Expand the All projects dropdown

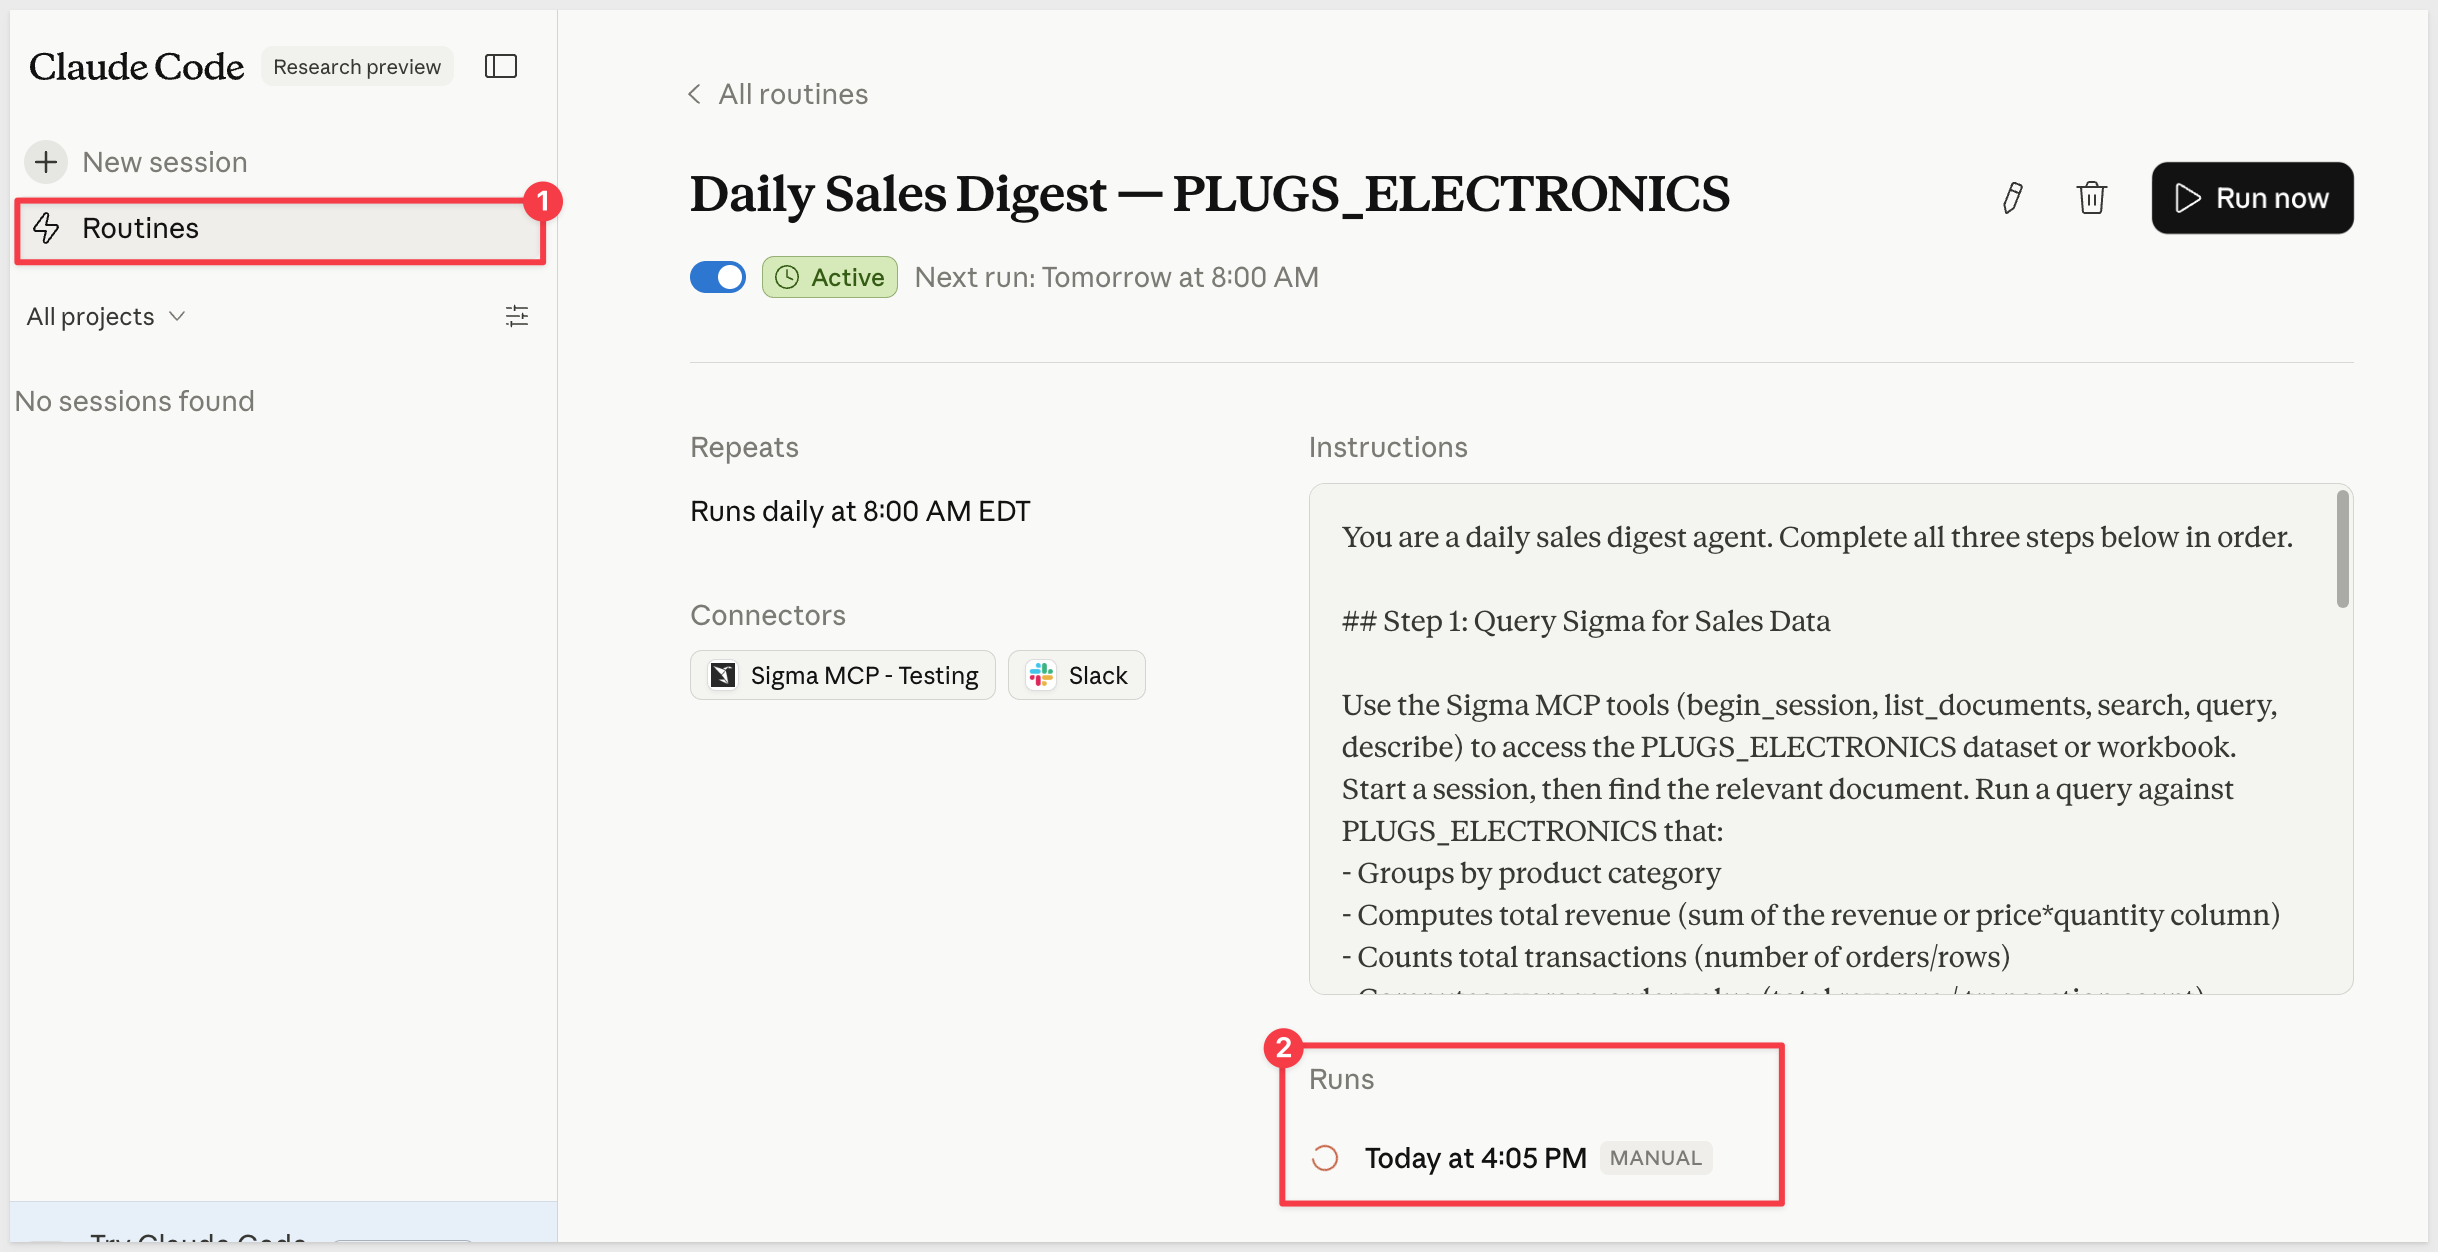tap(106, 317)
